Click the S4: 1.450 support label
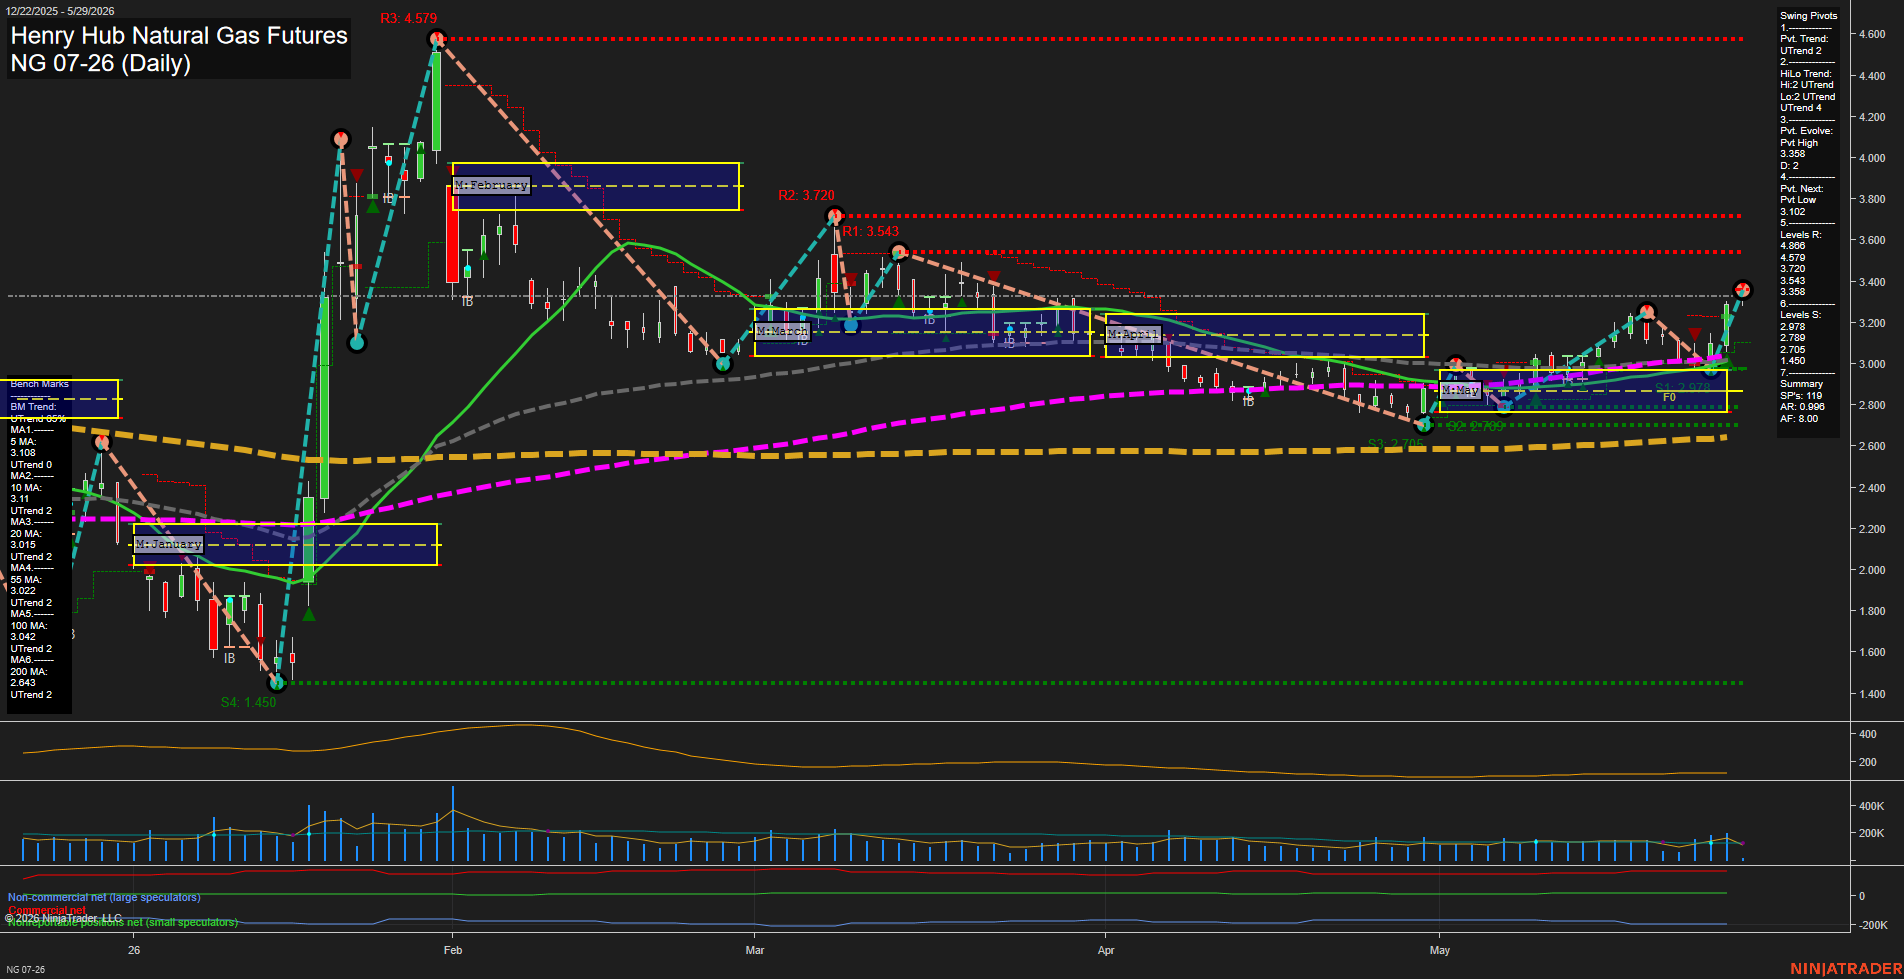 pos(248,702)
